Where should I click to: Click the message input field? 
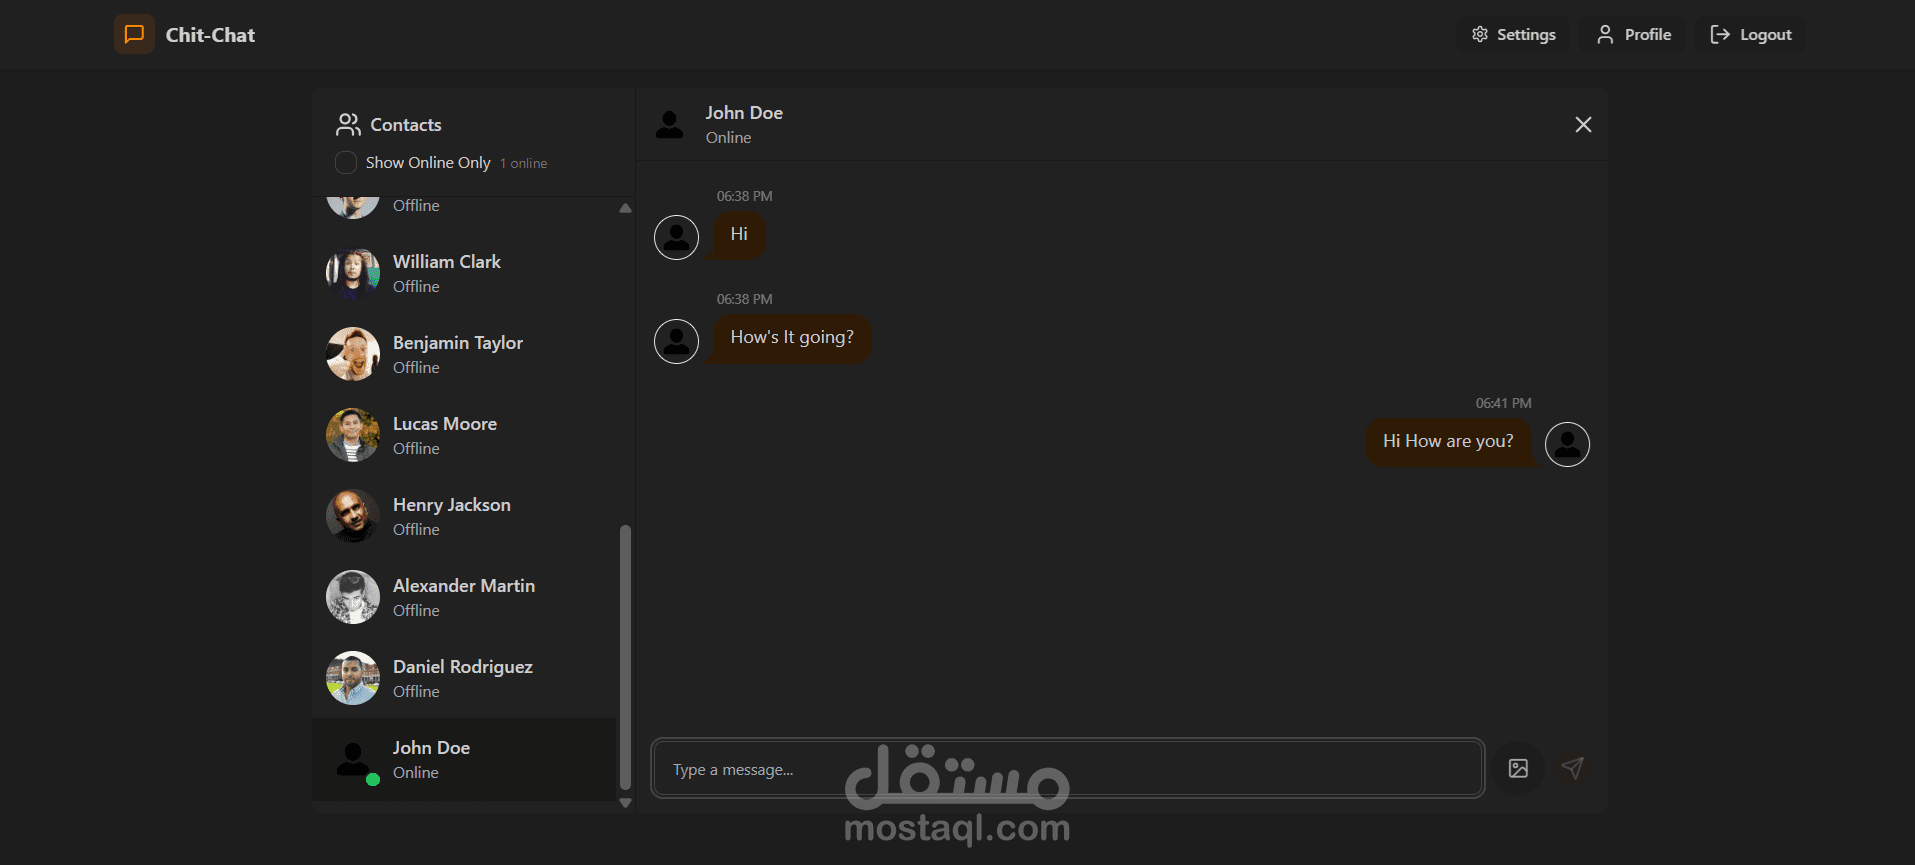[x=1068, y=769]
